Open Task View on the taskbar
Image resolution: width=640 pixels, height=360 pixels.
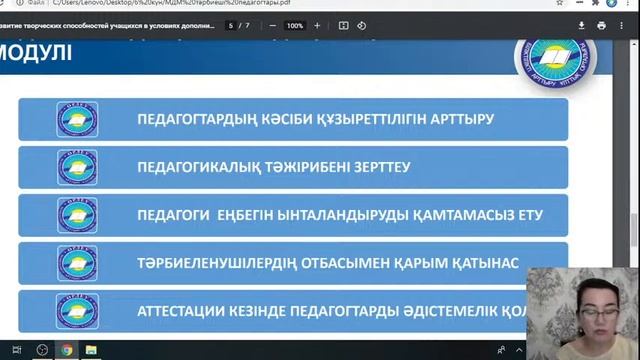(17, 350)
